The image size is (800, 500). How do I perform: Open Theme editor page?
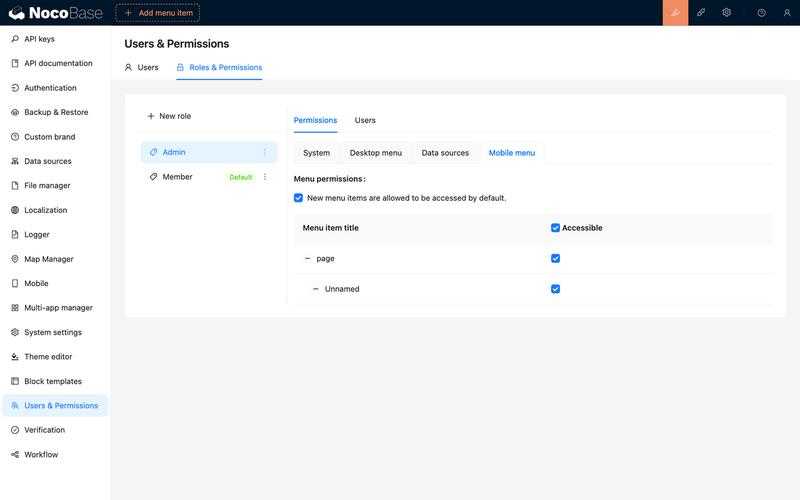[55, 357]
